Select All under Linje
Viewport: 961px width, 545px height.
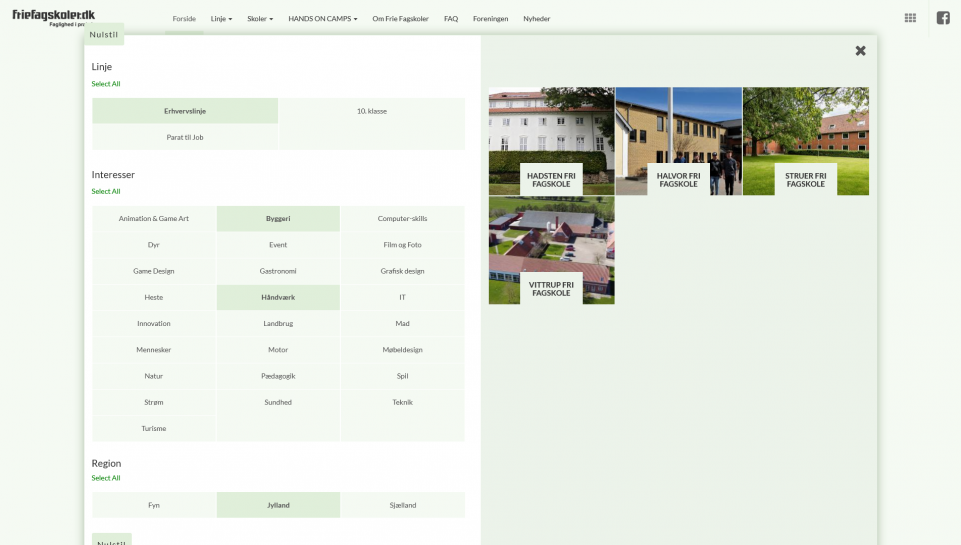click(x=106, y=84)
